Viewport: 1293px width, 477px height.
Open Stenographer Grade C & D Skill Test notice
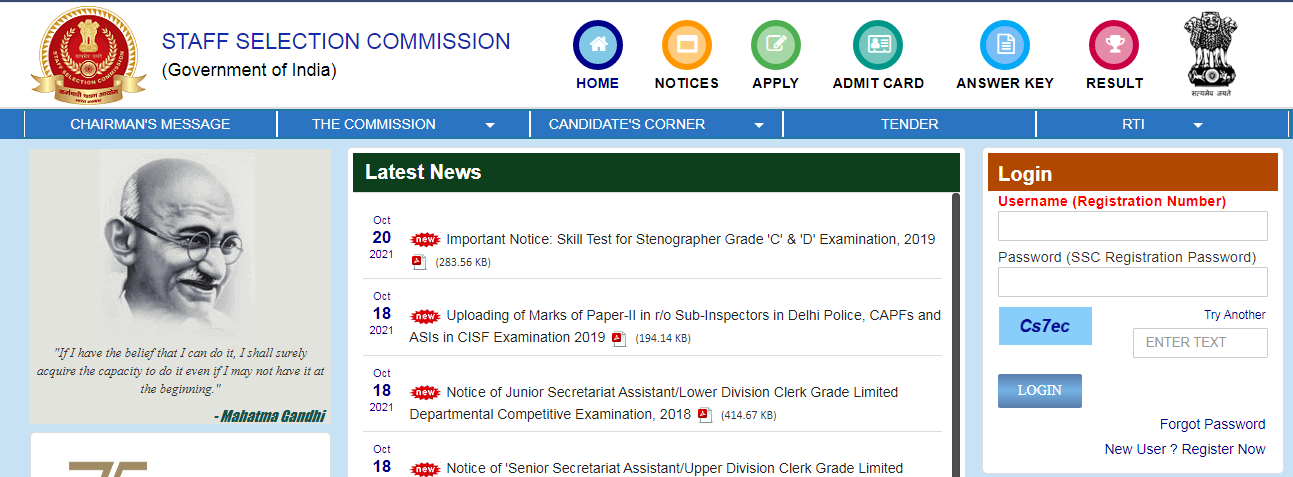click(691, 239)
